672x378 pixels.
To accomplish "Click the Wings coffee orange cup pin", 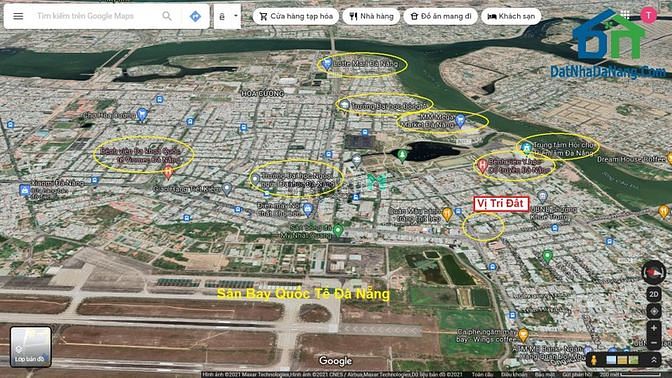I will (523, 334).
